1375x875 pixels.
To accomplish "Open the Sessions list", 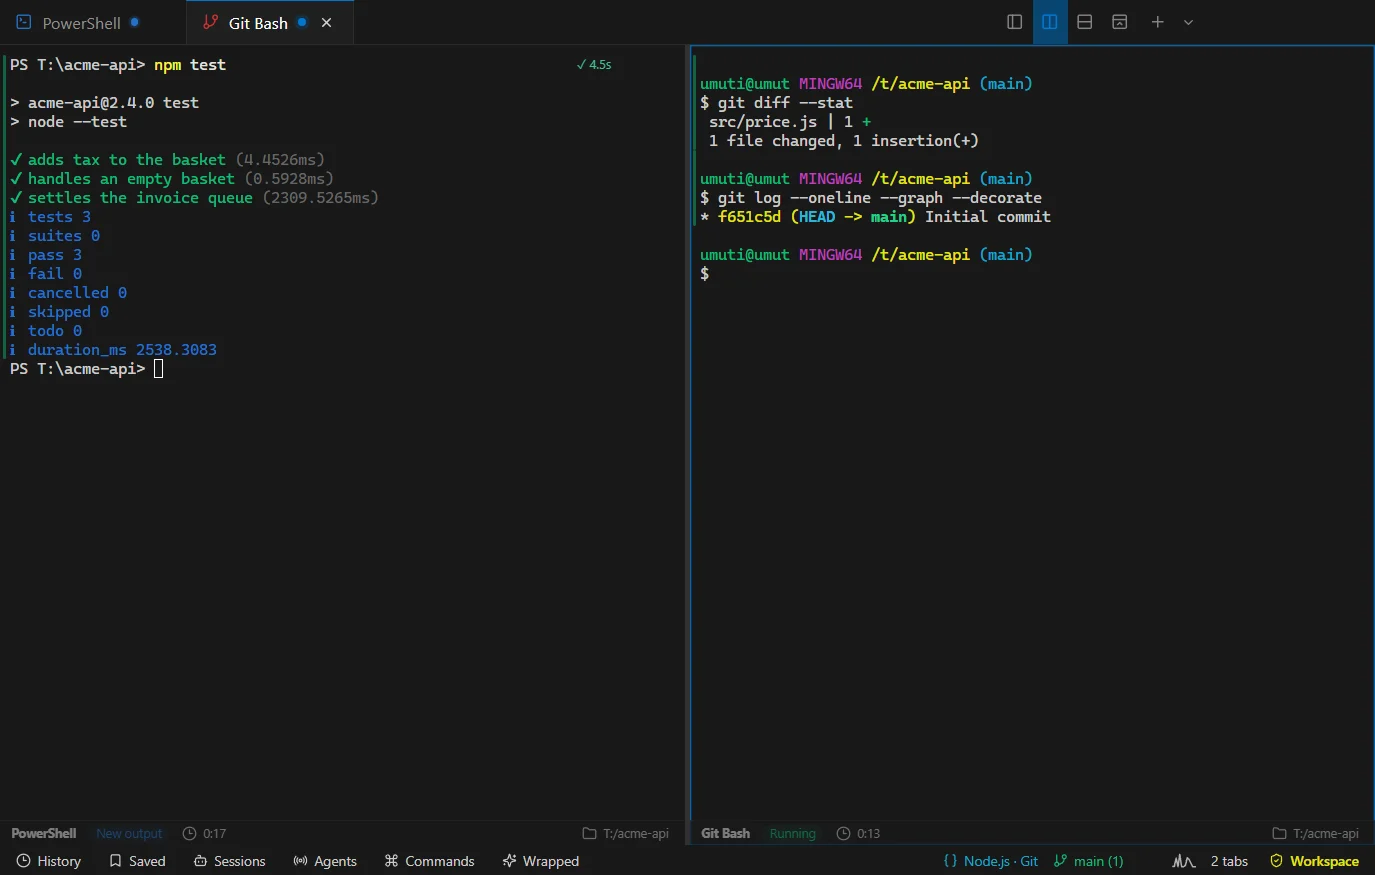I will pos(229,861).
